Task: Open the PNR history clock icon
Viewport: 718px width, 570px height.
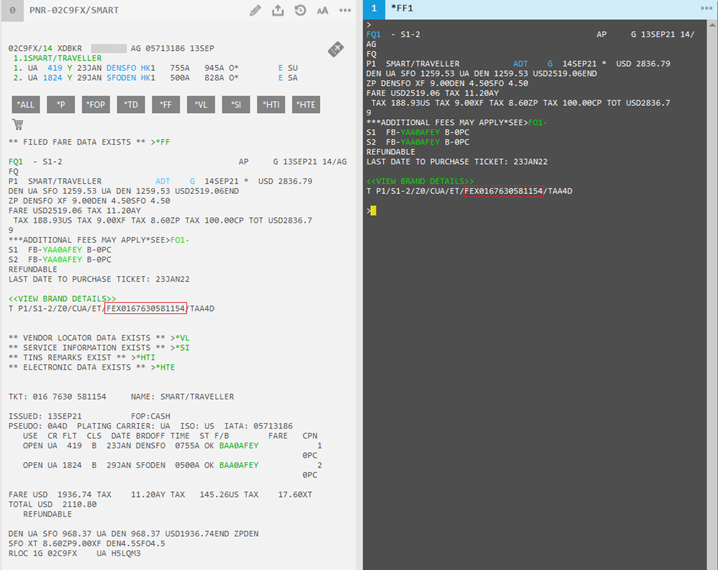Action: (301, 10)
